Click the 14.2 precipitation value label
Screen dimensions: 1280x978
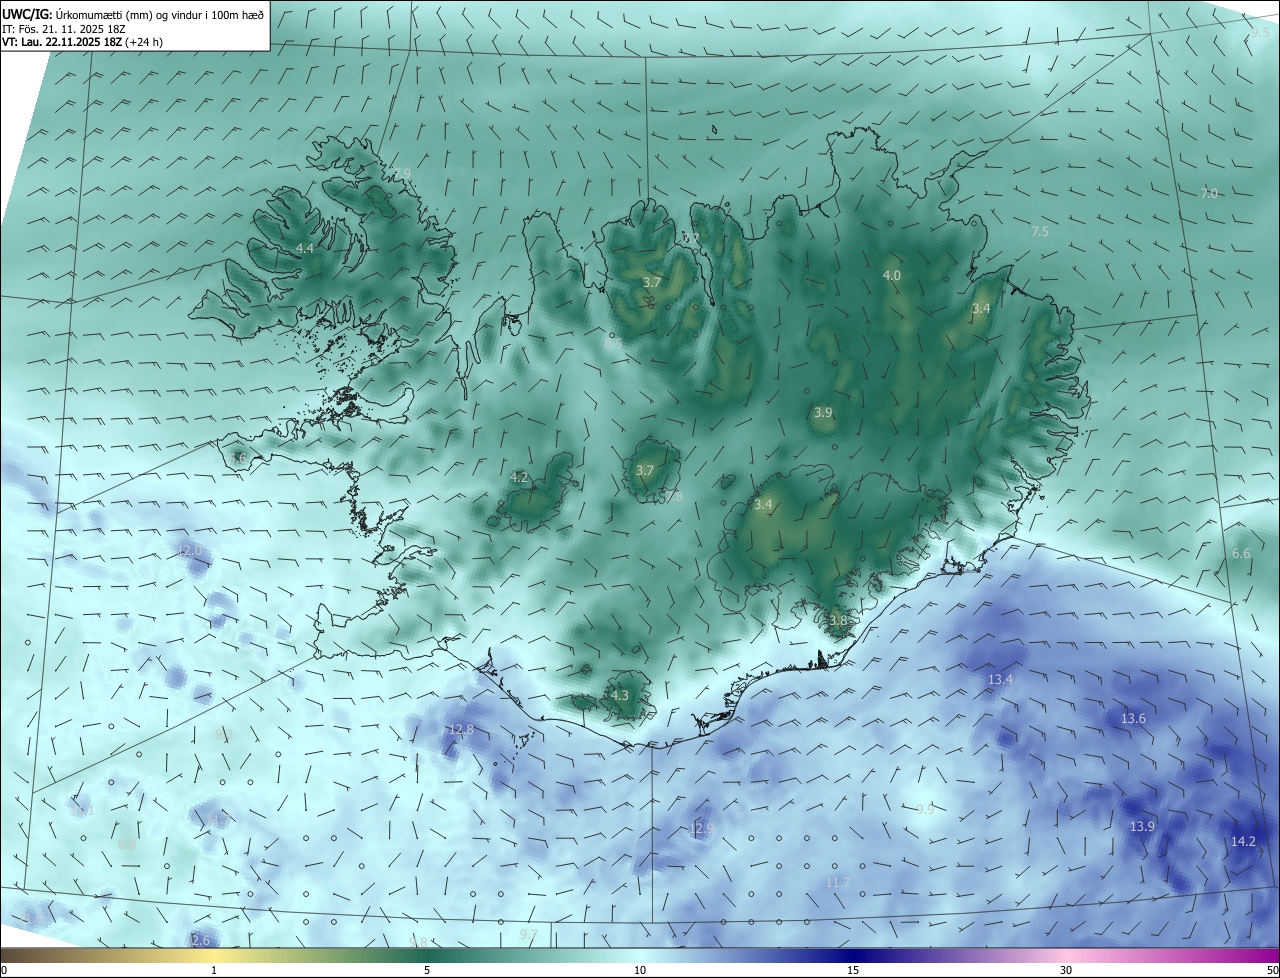pos(1243,842)
